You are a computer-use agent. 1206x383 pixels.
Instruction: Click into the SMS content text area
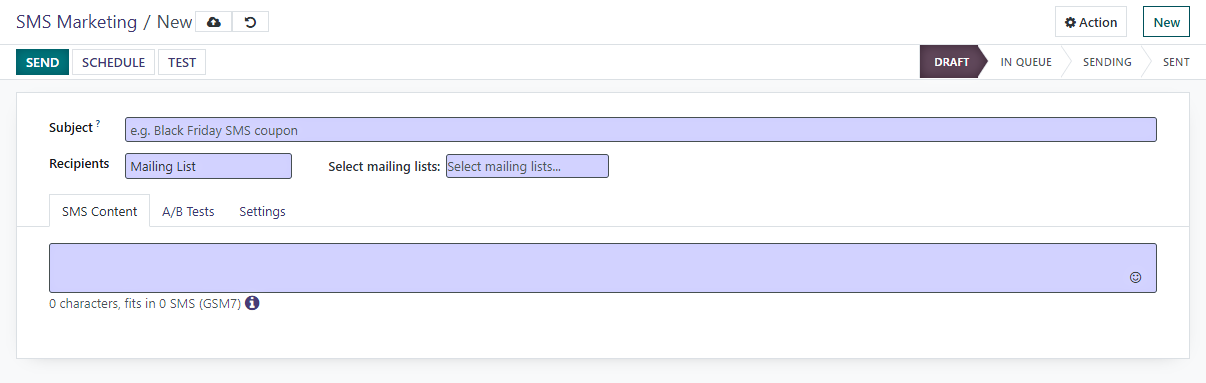pos(603,268)
